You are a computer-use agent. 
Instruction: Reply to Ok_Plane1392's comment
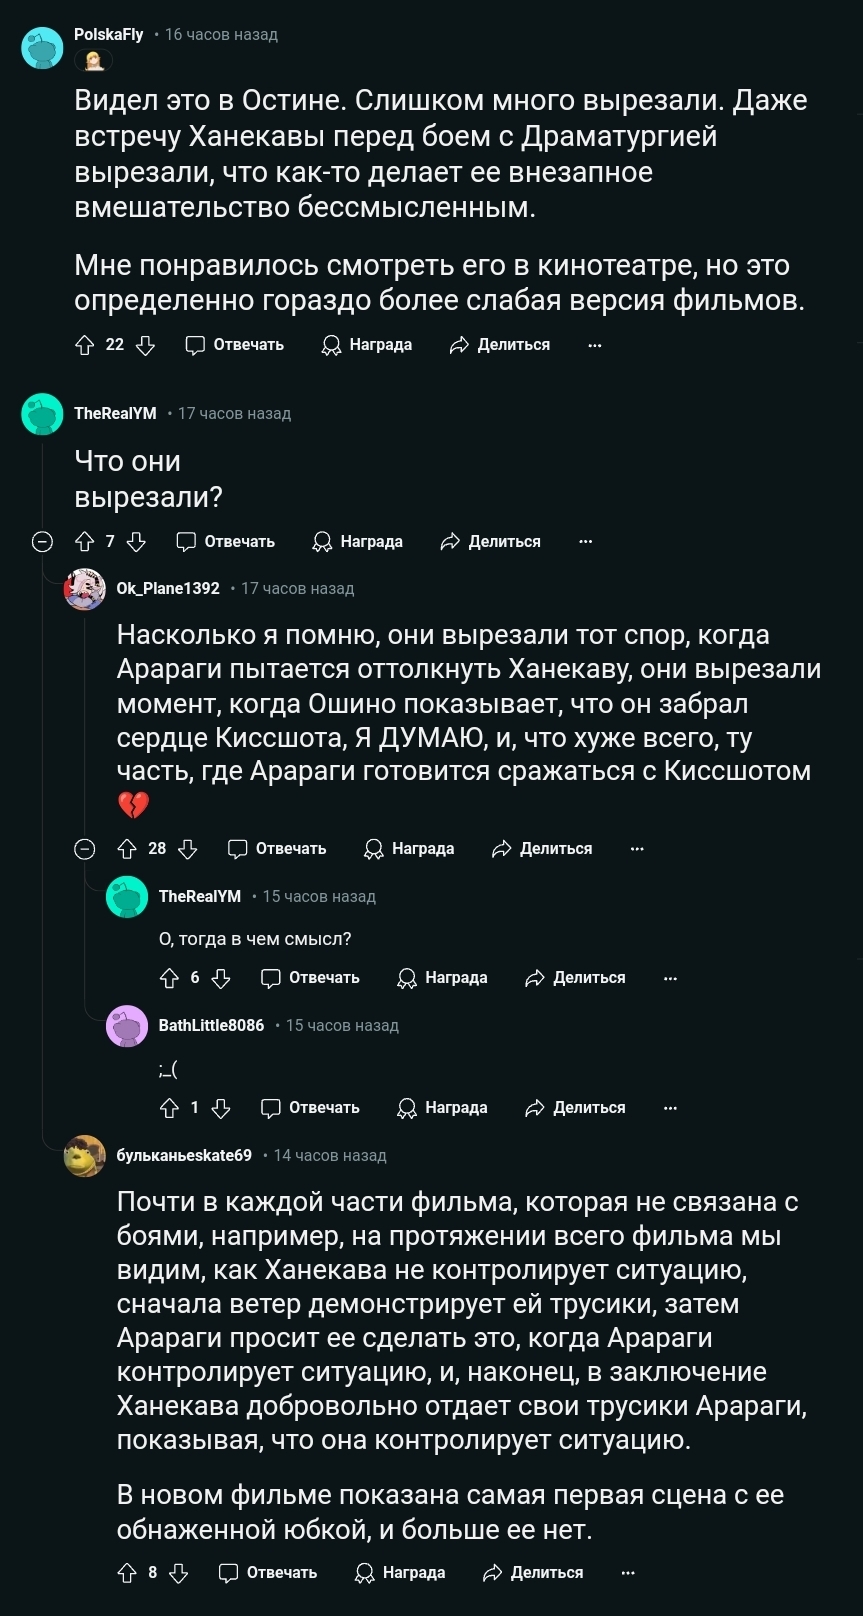(278, 849)
